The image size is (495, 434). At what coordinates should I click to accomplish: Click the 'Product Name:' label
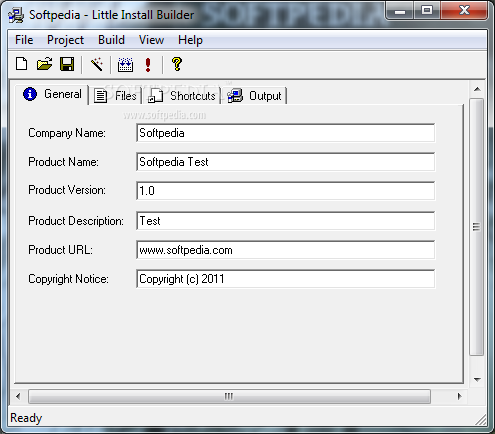[x=63, y=162]
